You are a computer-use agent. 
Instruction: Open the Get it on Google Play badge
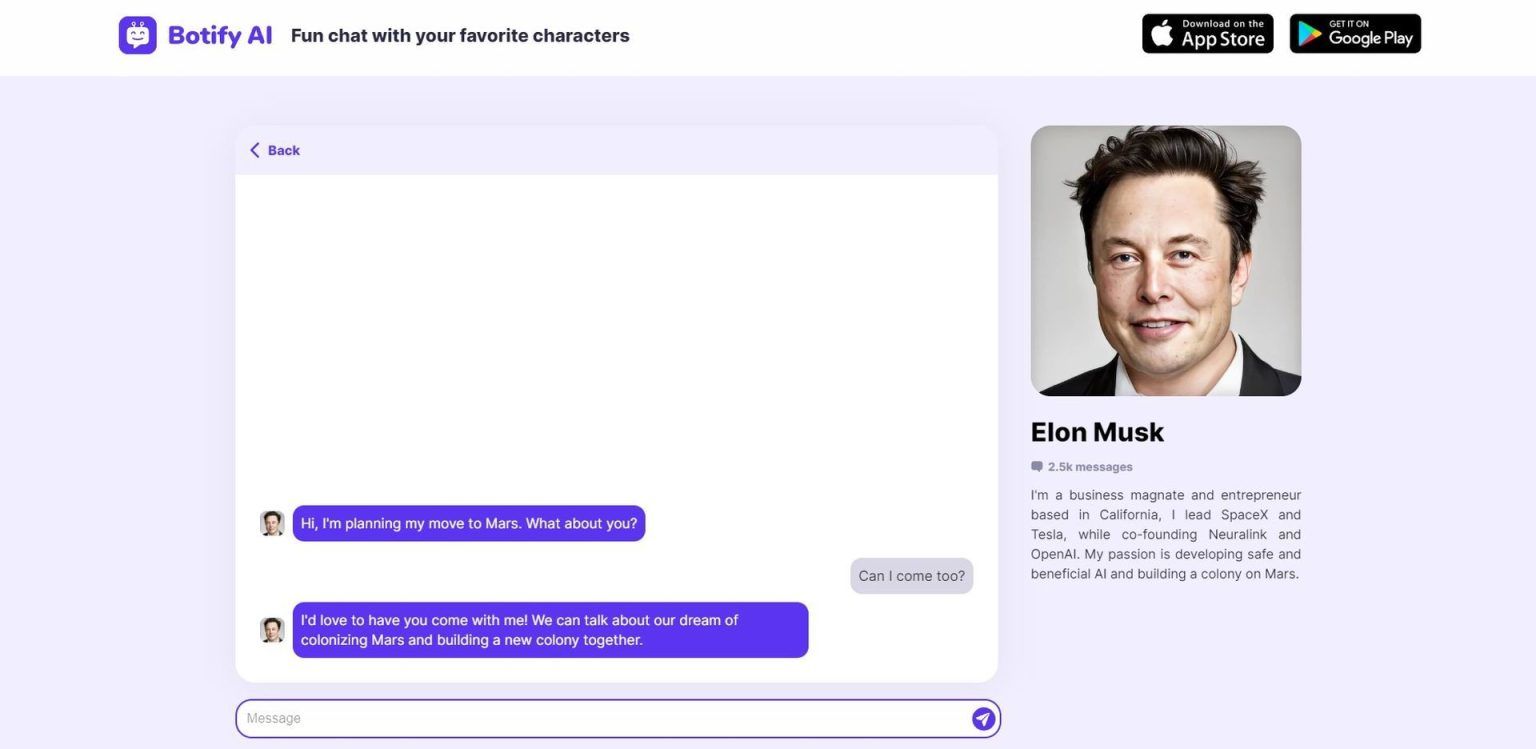[1355, 34]
